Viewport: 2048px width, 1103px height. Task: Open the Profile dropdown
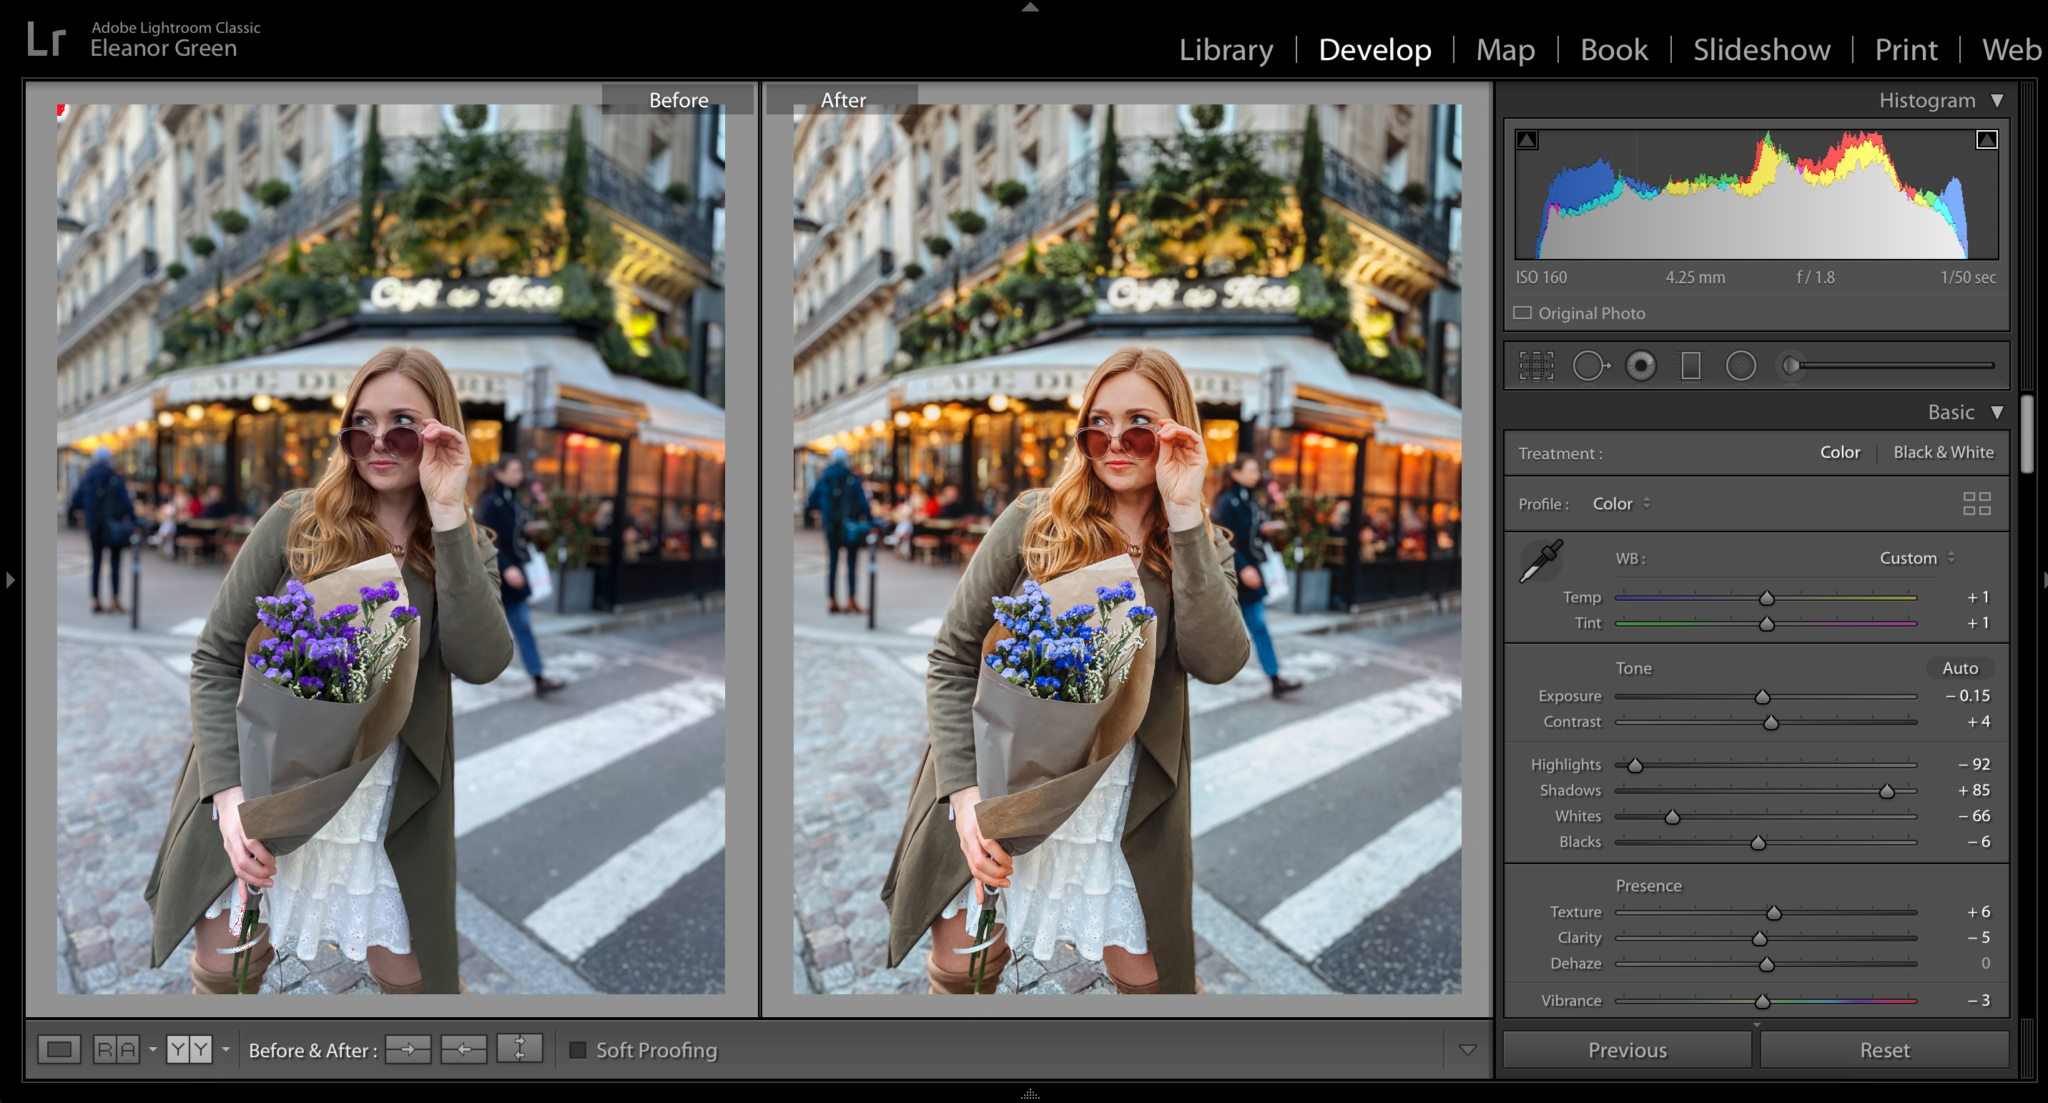coord(1620,503)
